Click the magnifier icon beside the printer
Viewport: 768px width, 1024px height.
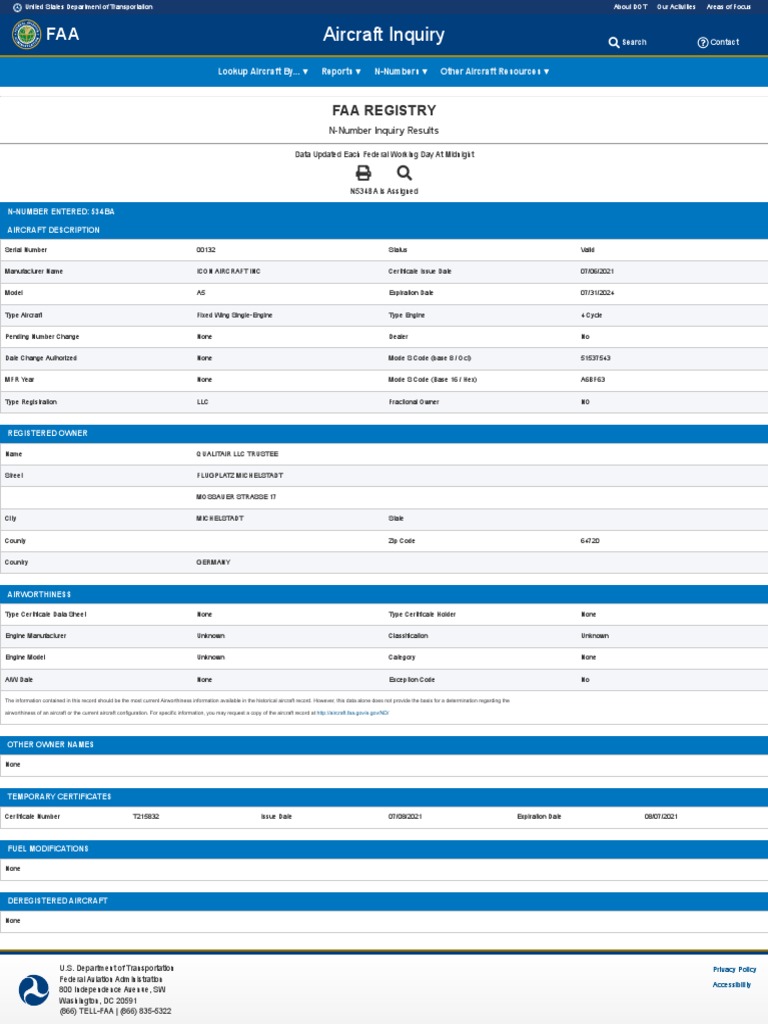[404, 173]
